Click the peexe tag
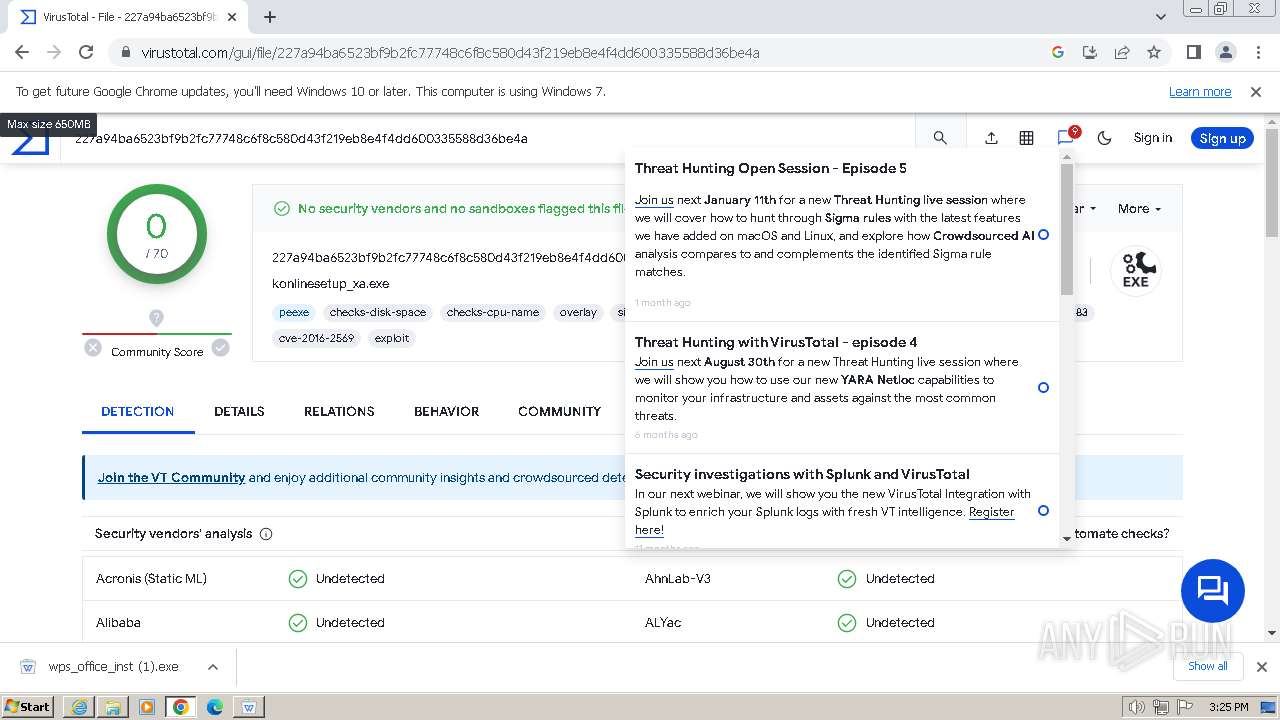The height and width of the screenshot is (720, 1280). (x=294, y=312)
